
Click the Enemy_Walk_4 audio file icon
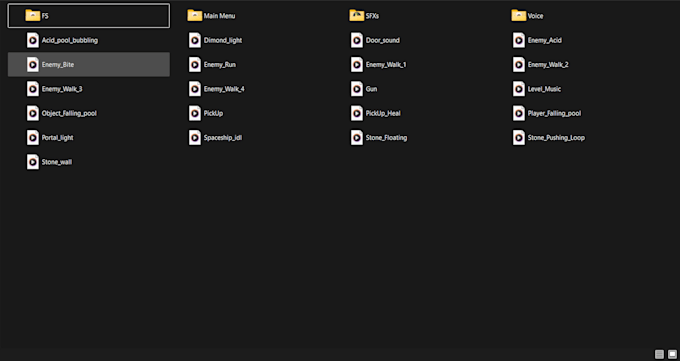click(195, 89)
